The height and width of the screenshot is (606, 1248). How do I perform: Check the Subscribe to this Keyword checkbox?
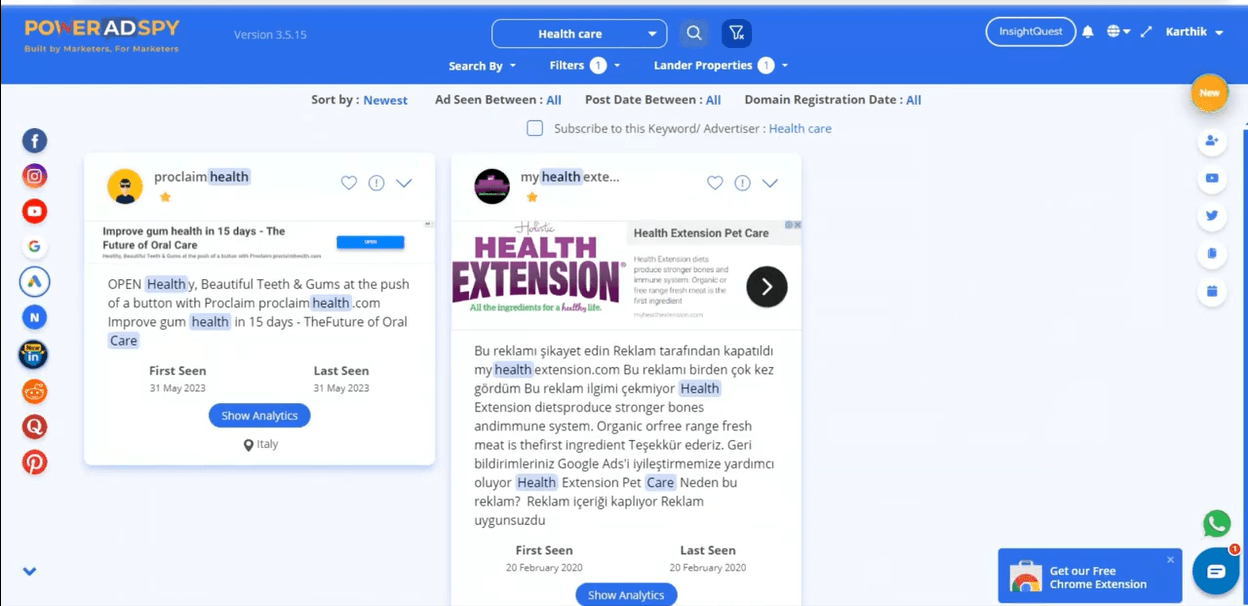pos(535,128)
